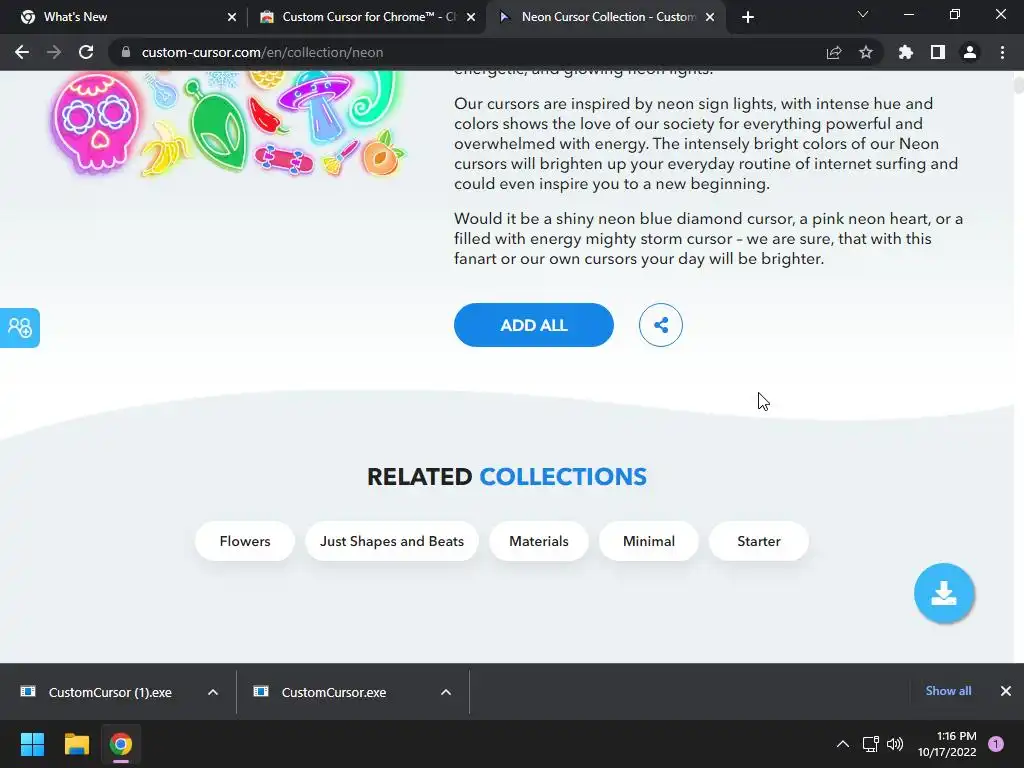Click the floating blue download button

click(944, 593)
